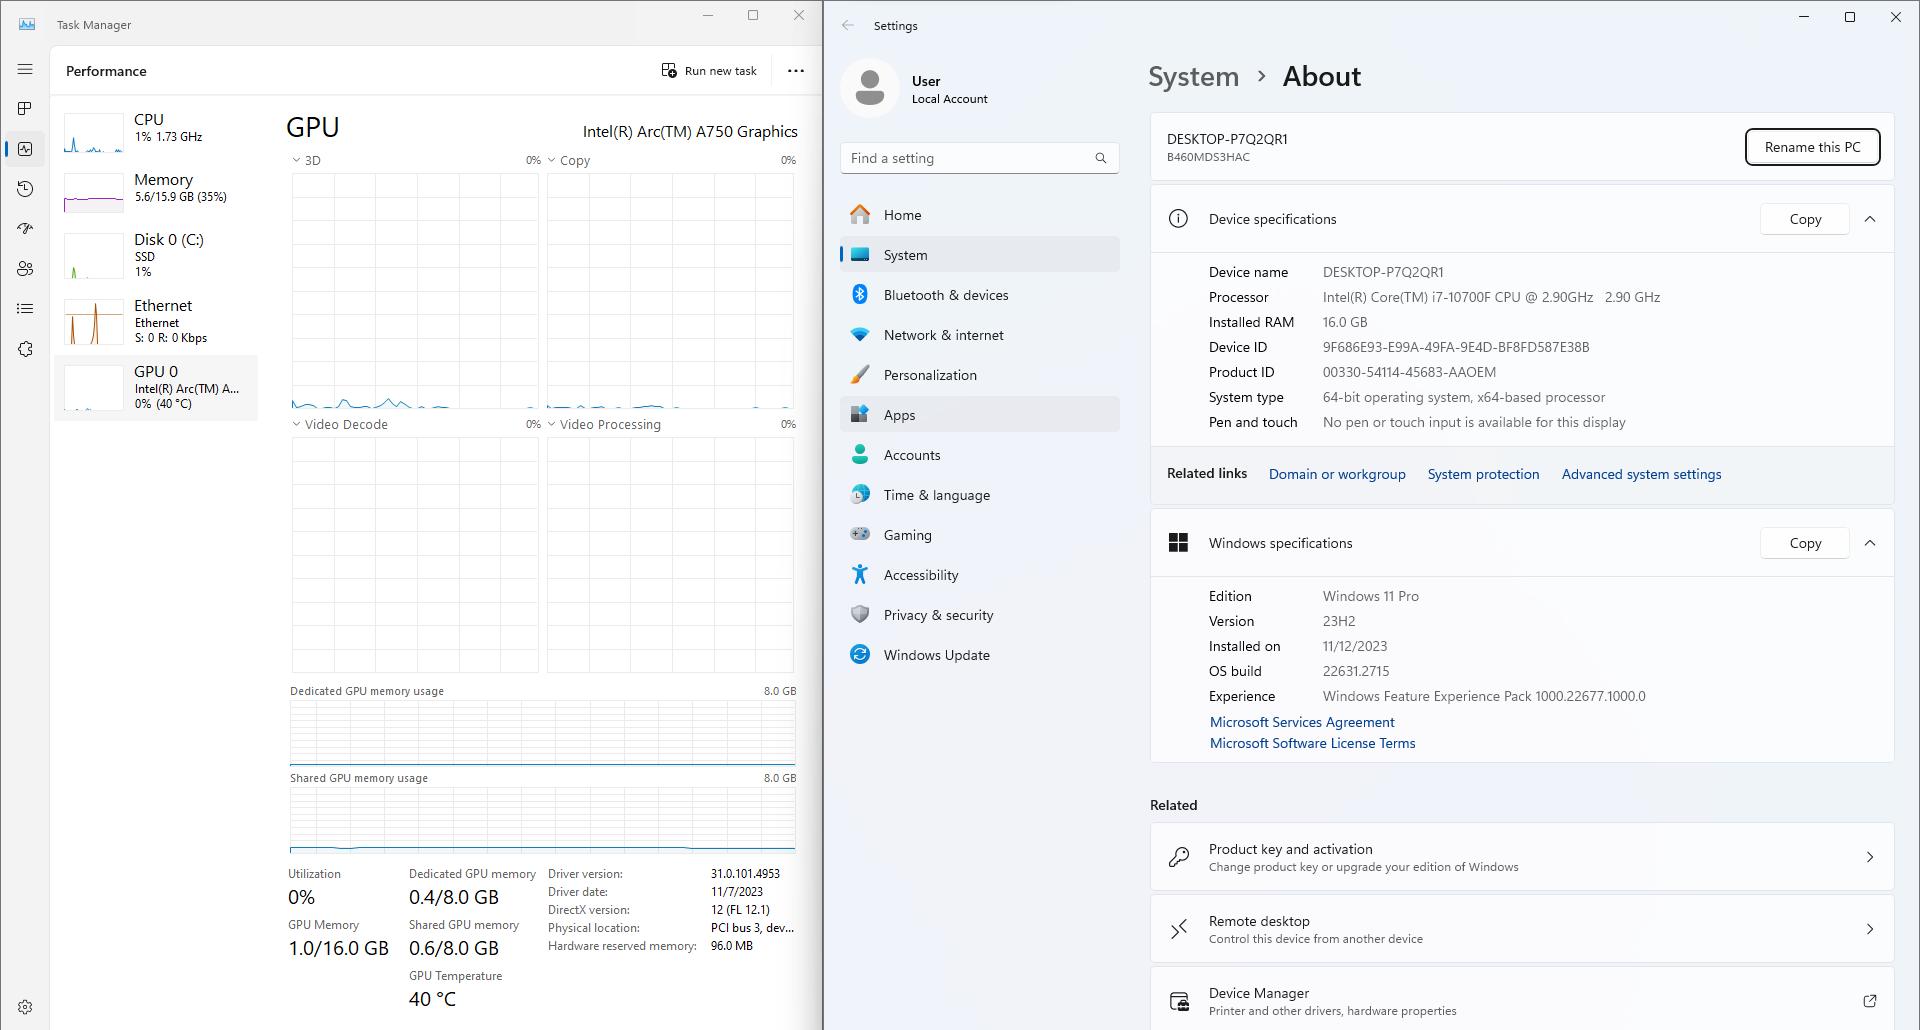Open Gaming settings page
Screen dimensions: 1920x1030
coord(979,535)
